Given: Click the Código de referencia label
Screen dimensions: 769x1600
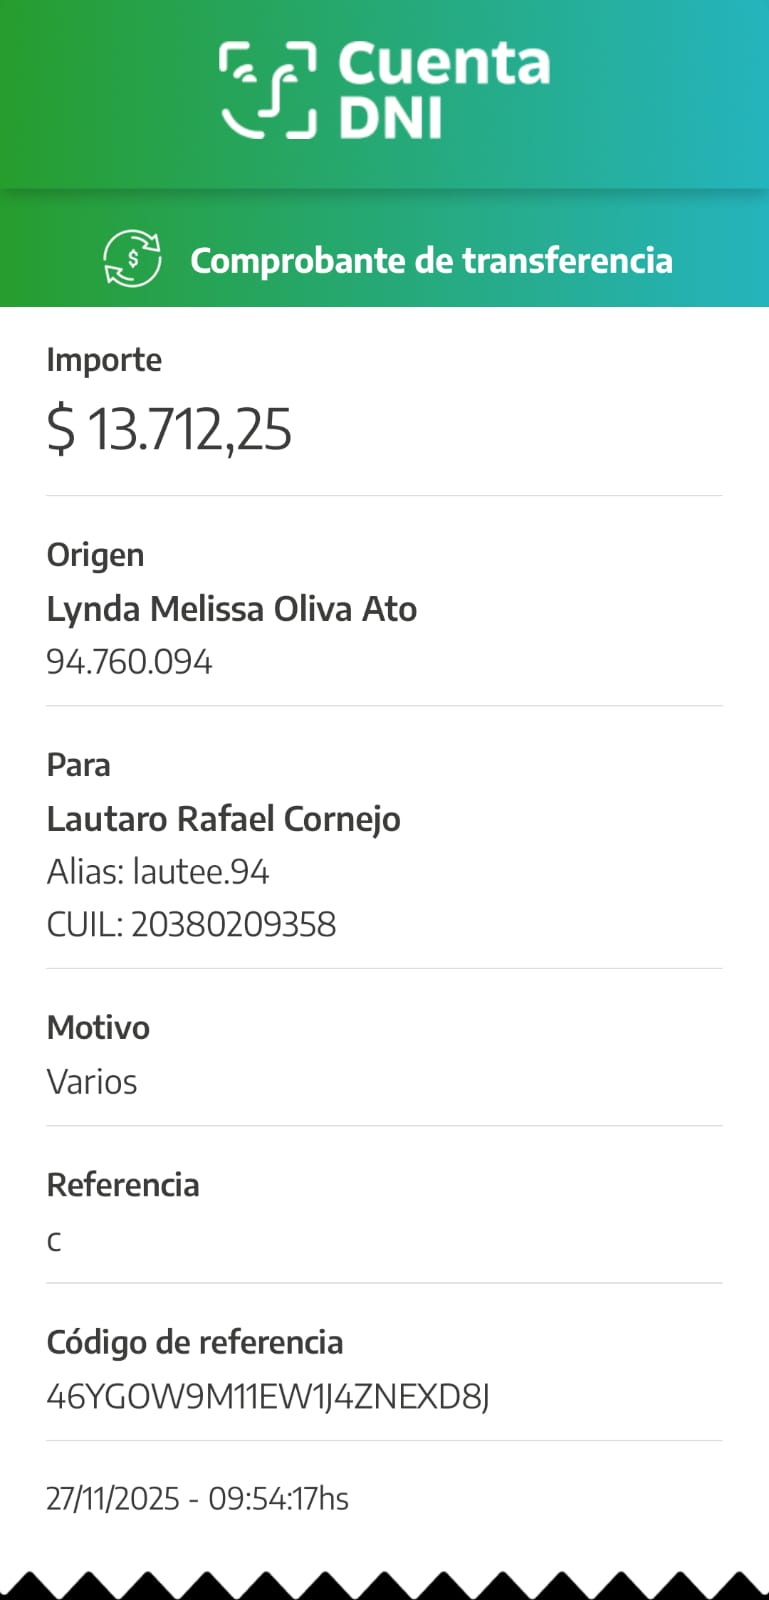Looking at the screenshot, I should [195, 1342].
